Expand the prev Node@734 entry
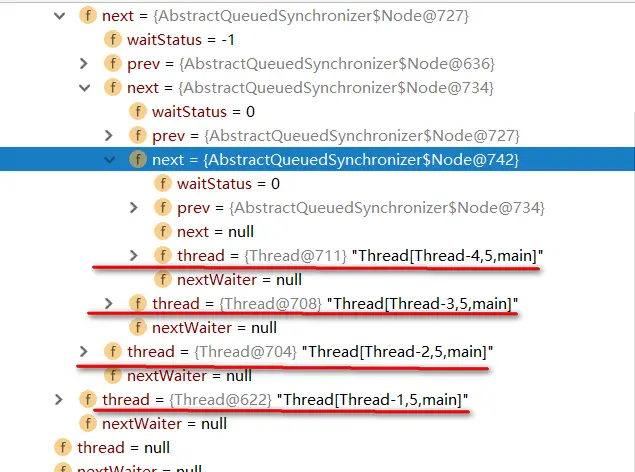 134,208
